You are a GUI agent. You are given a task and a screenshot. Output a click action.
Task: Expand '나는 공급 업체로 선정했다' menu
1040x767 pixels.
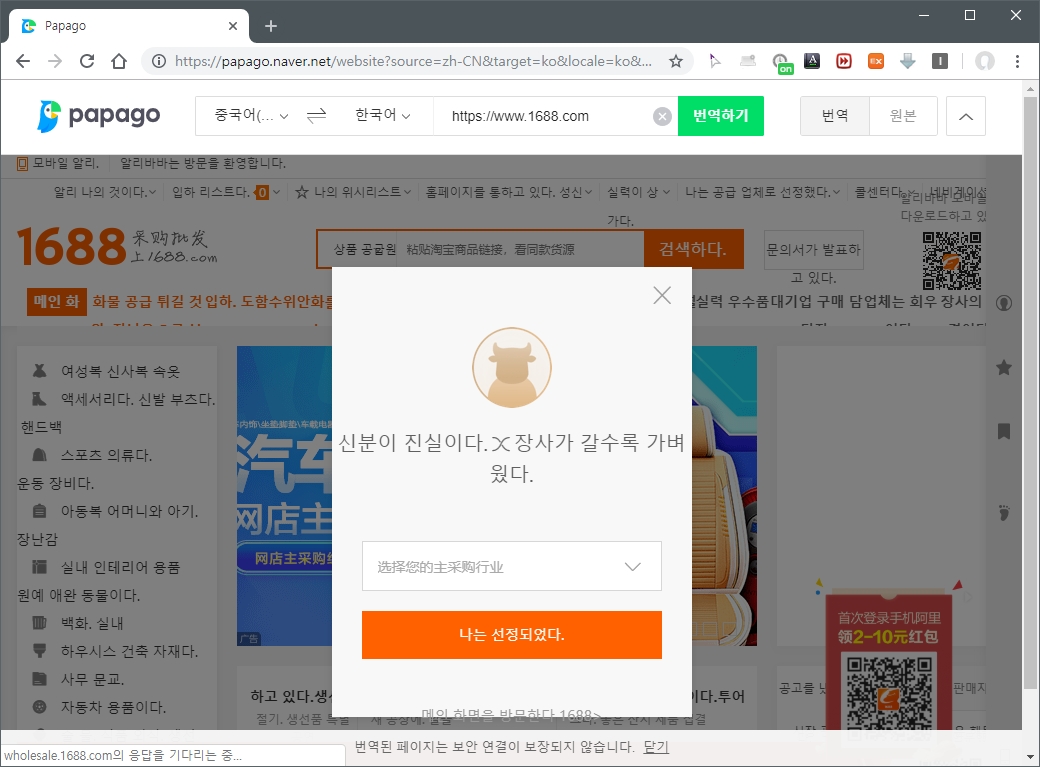(762, 192)
